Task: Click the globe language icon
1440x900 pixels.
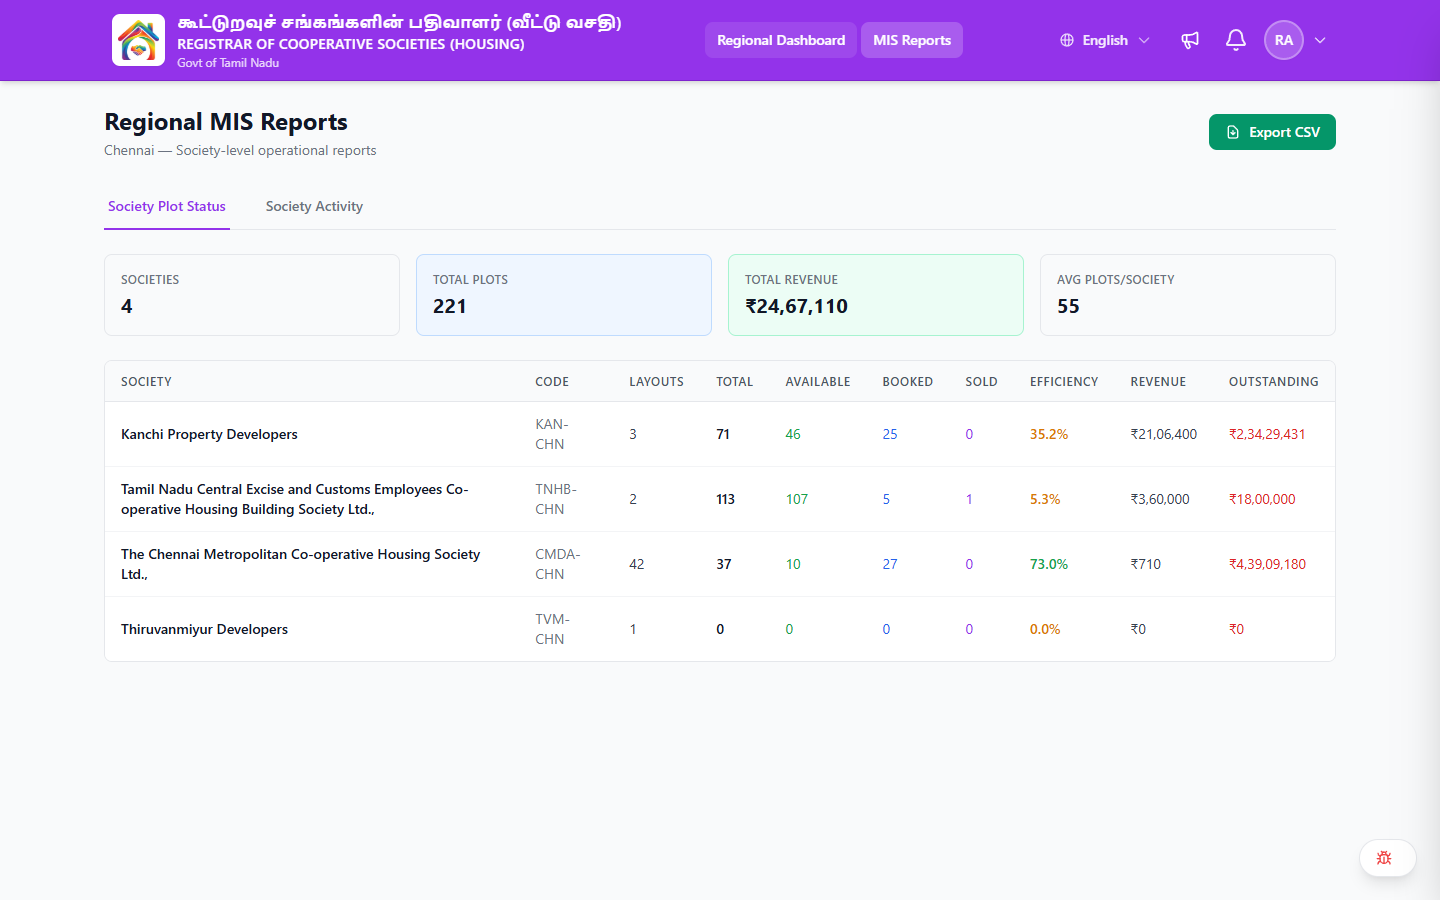Action: 1067,40
